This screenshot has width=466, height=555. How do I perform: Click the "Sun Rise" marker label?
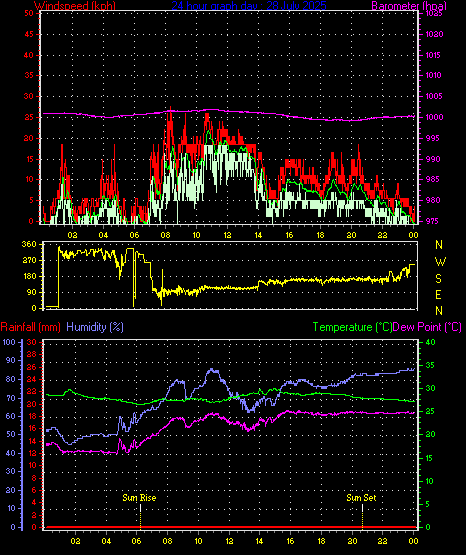[139, 498]
